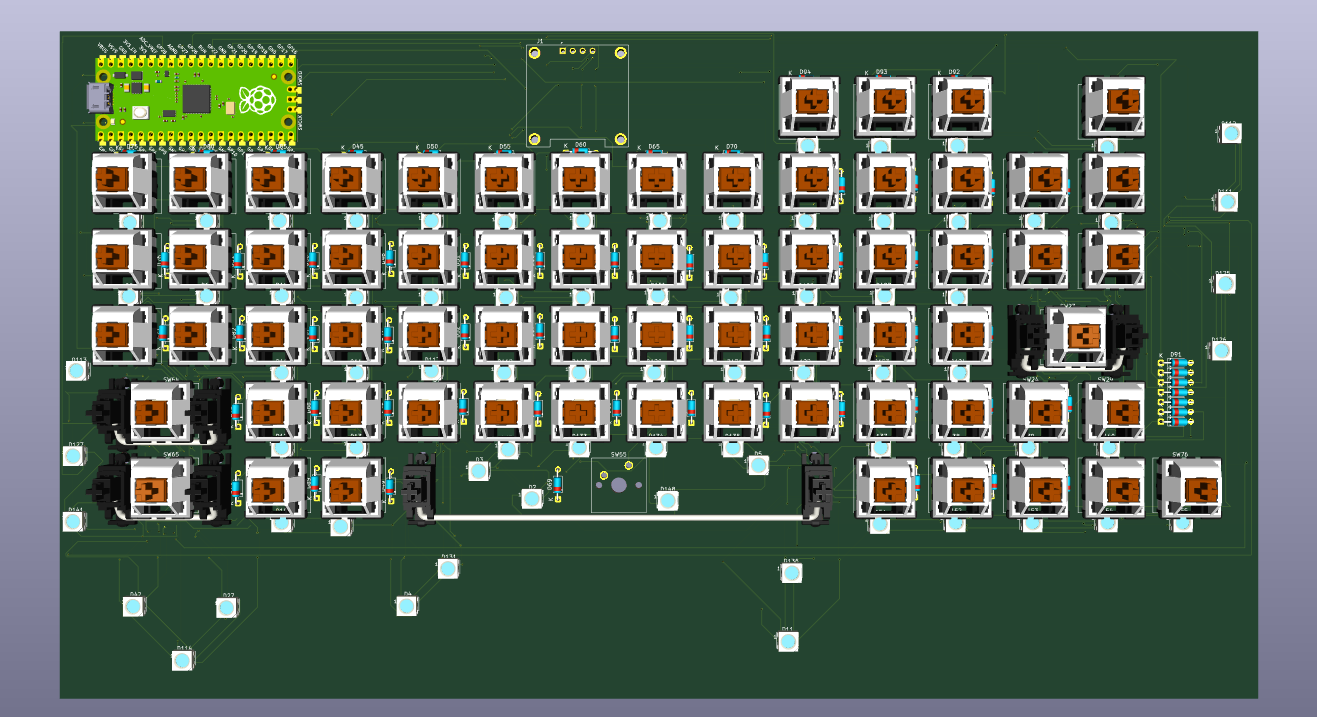
Task: Click the Raspberry Pi logo on the Pico
Action: pyautogui.click(x=258, y=98)
